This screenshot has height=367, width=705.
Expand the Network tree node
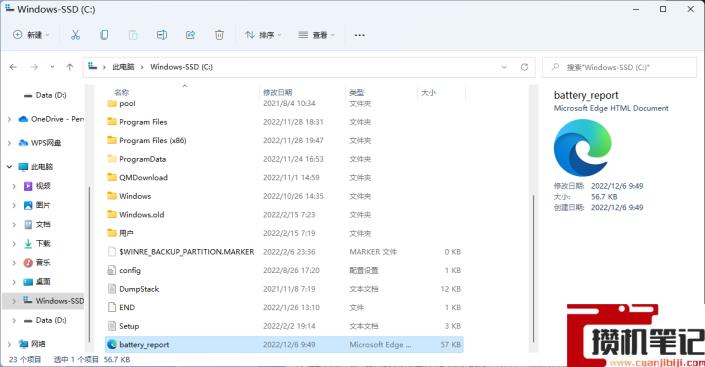[x=9, y=344]
